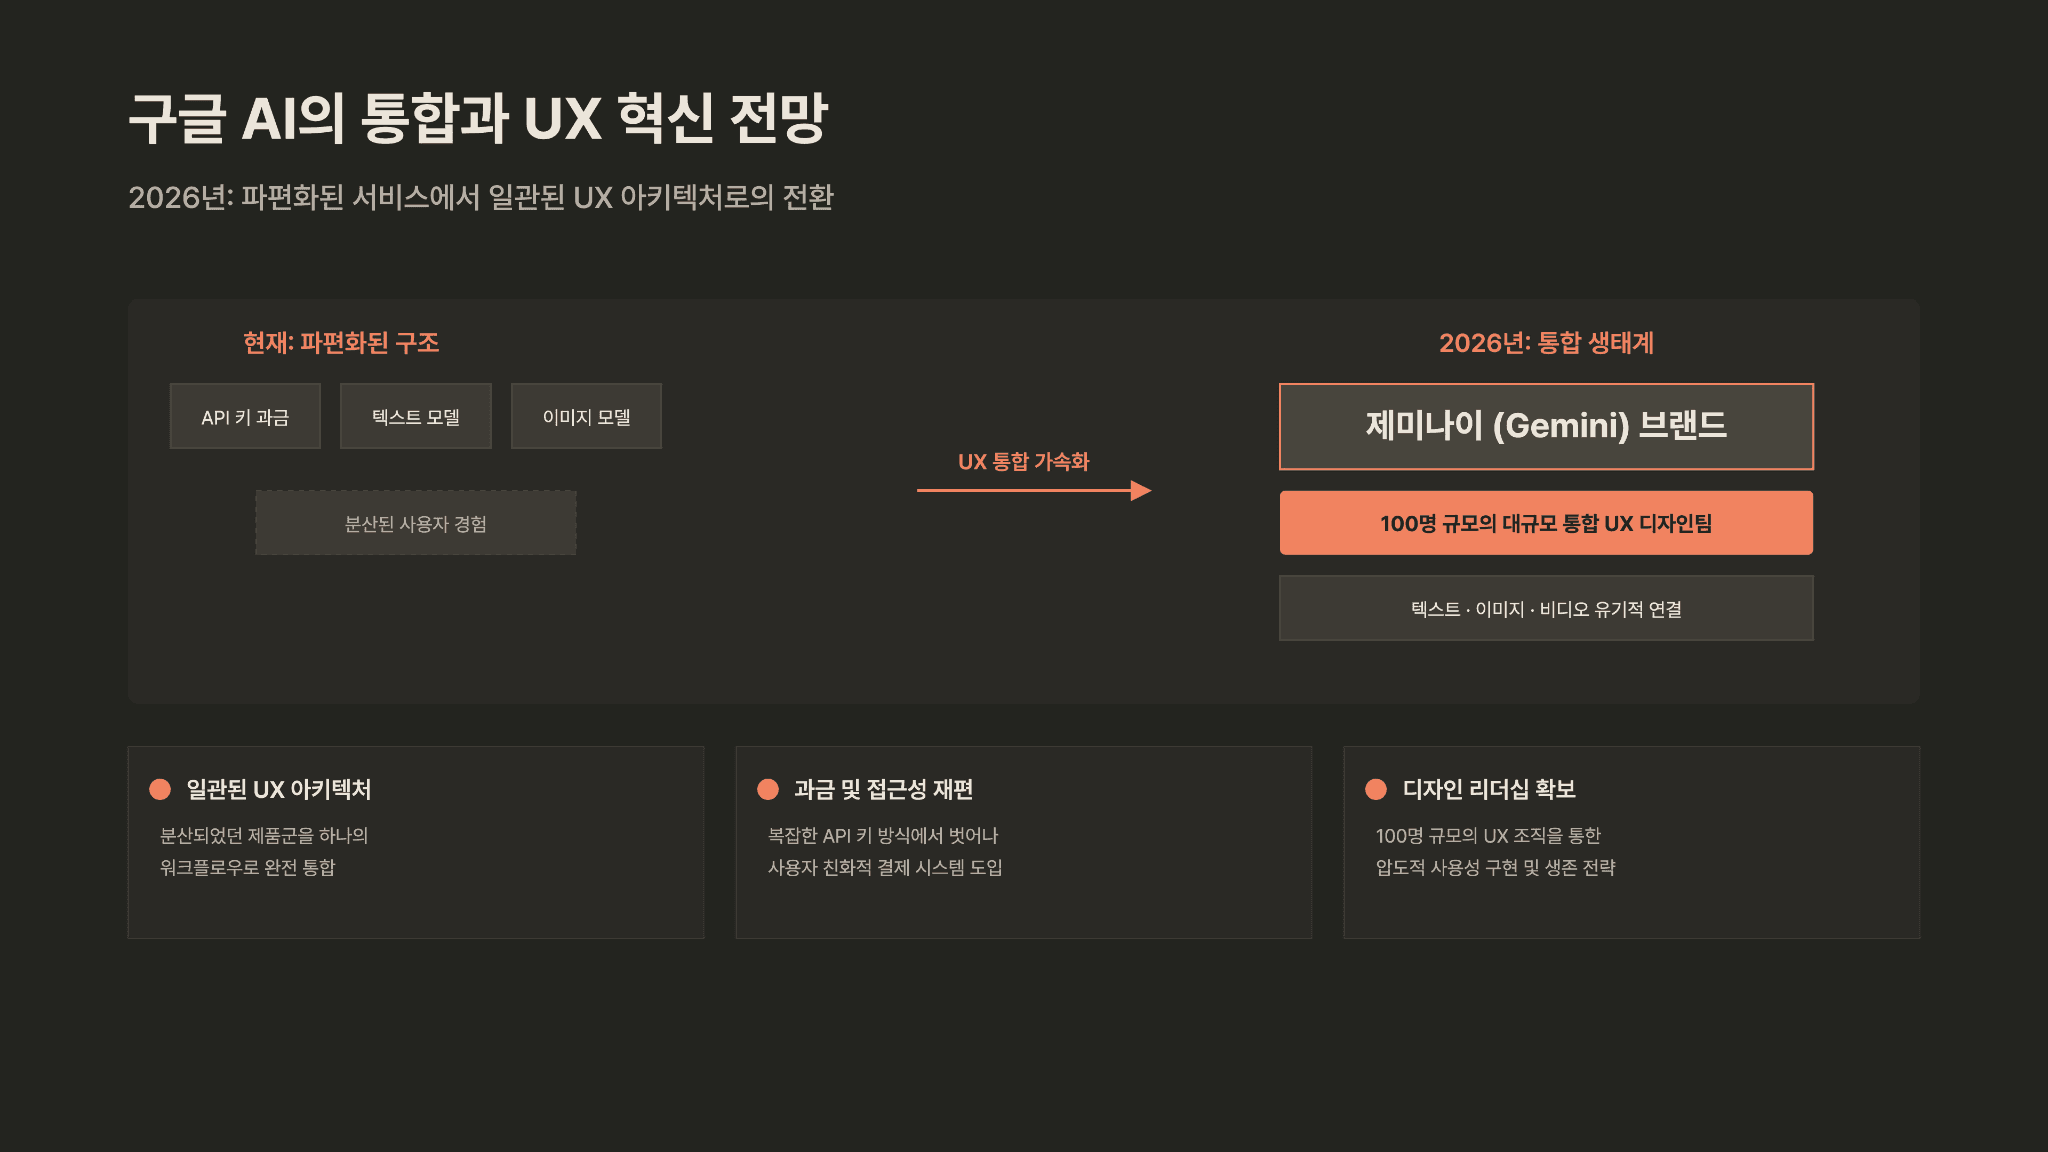Click the text '워크플로우로 완전 통합'
2048x1152 pixels.
tap(248, 867)
